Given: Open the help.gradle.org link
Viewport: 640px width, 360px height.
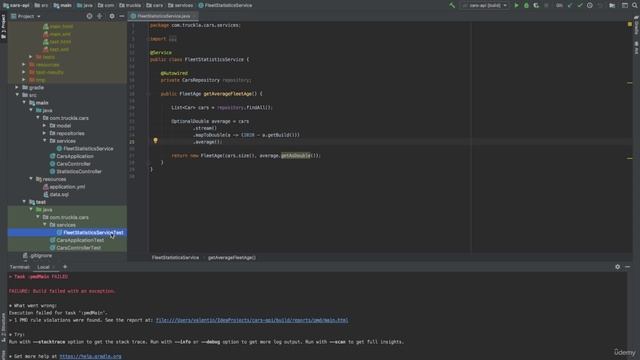Looking at the screenshot, I should [90, 356].
